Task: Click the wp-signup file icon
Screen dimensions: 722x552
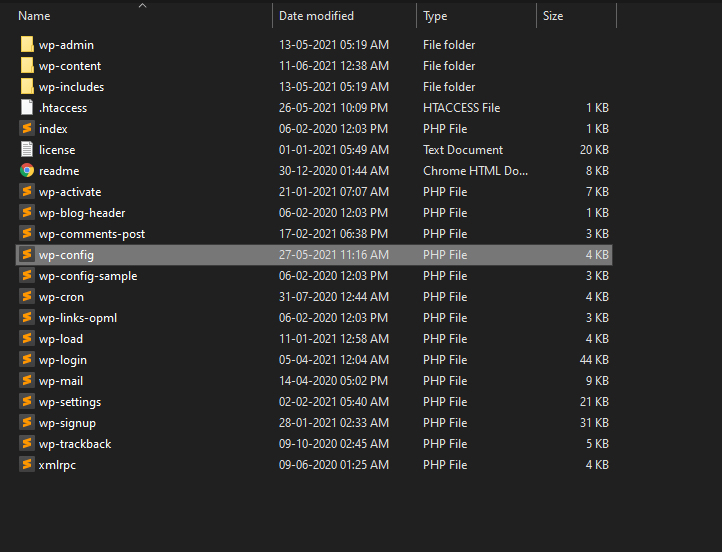Action: tap(27, 423)
